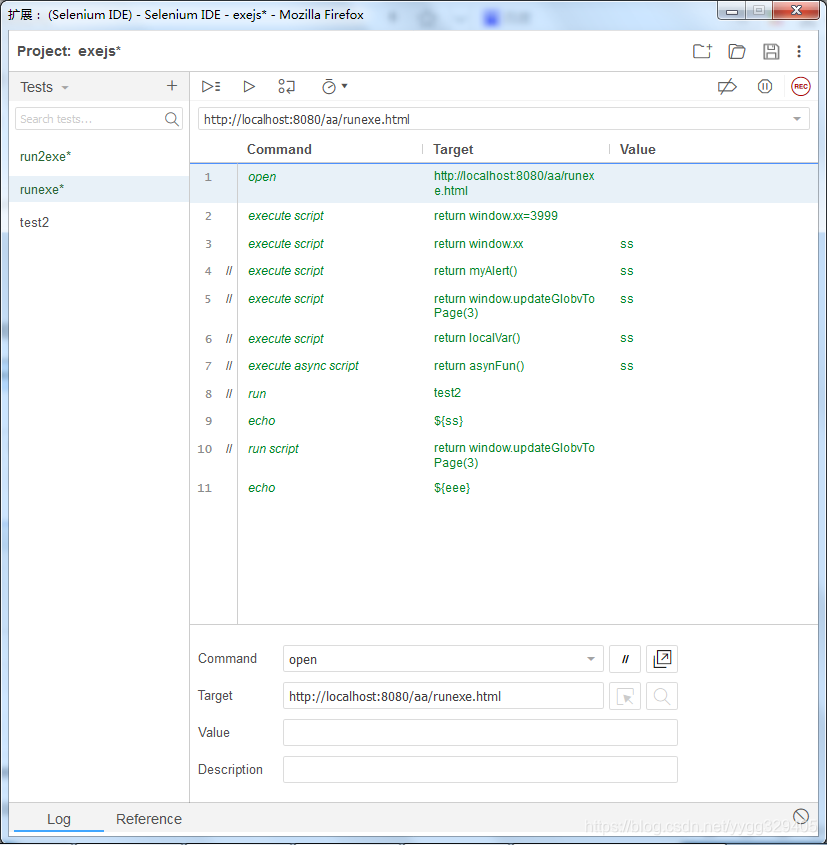Save project floppy disk icon
The width and height of the screenshot is (827, 845).
pos(771,51)
